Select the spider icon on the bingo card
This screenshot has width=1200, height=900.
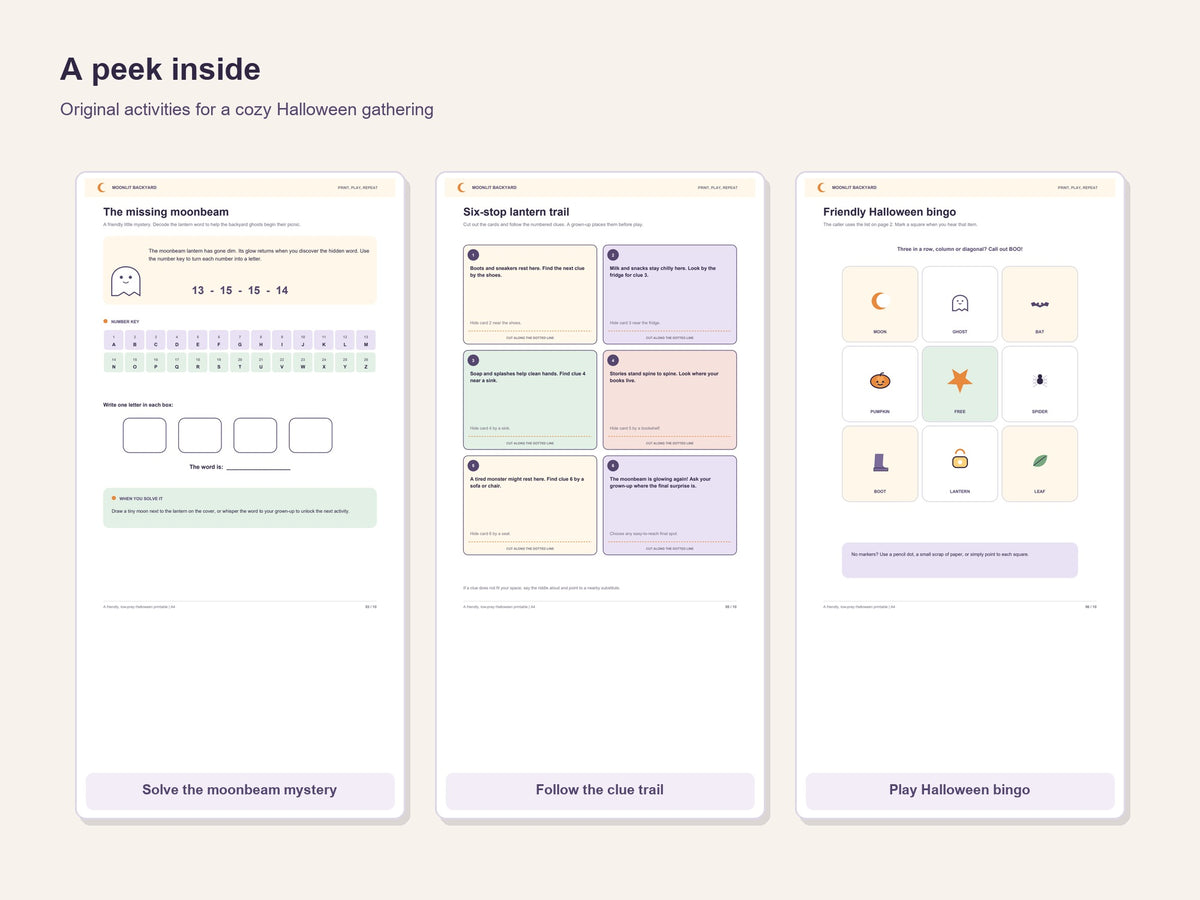(1040, 380)
